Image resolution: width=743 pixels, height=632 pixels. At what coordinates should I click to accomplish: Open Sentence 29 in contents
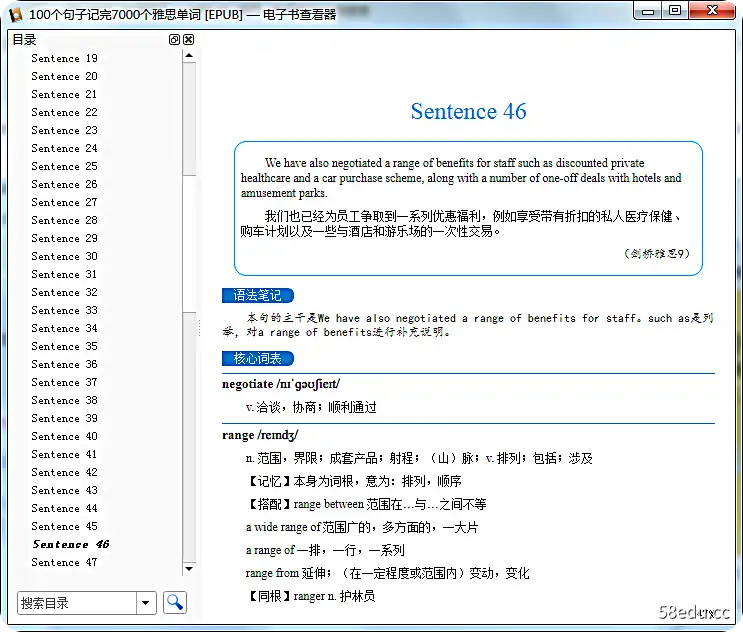pyautogui.click(x=64, y=238)
